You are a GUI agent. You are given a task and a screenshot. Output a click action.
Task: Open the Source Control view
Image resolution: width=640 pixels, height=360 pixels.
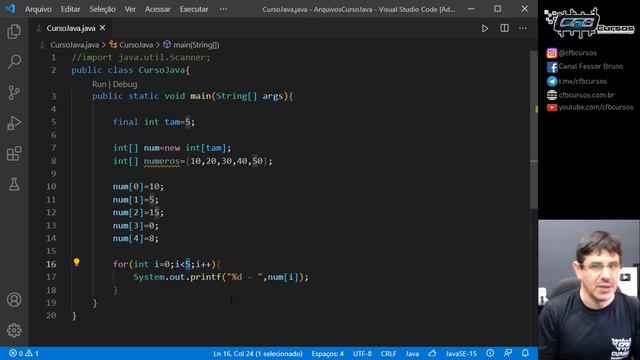click(14, 93)
